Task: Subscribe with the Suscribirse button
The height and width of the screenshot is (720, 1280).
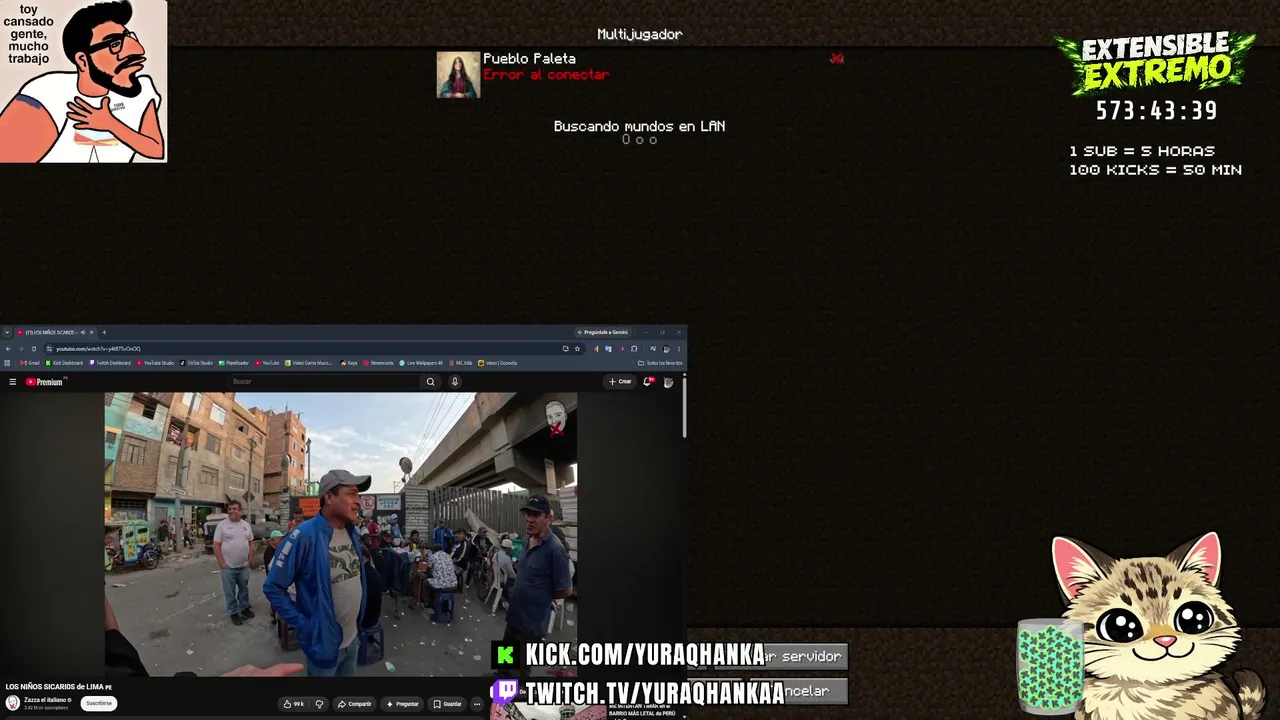Action: 99,703
